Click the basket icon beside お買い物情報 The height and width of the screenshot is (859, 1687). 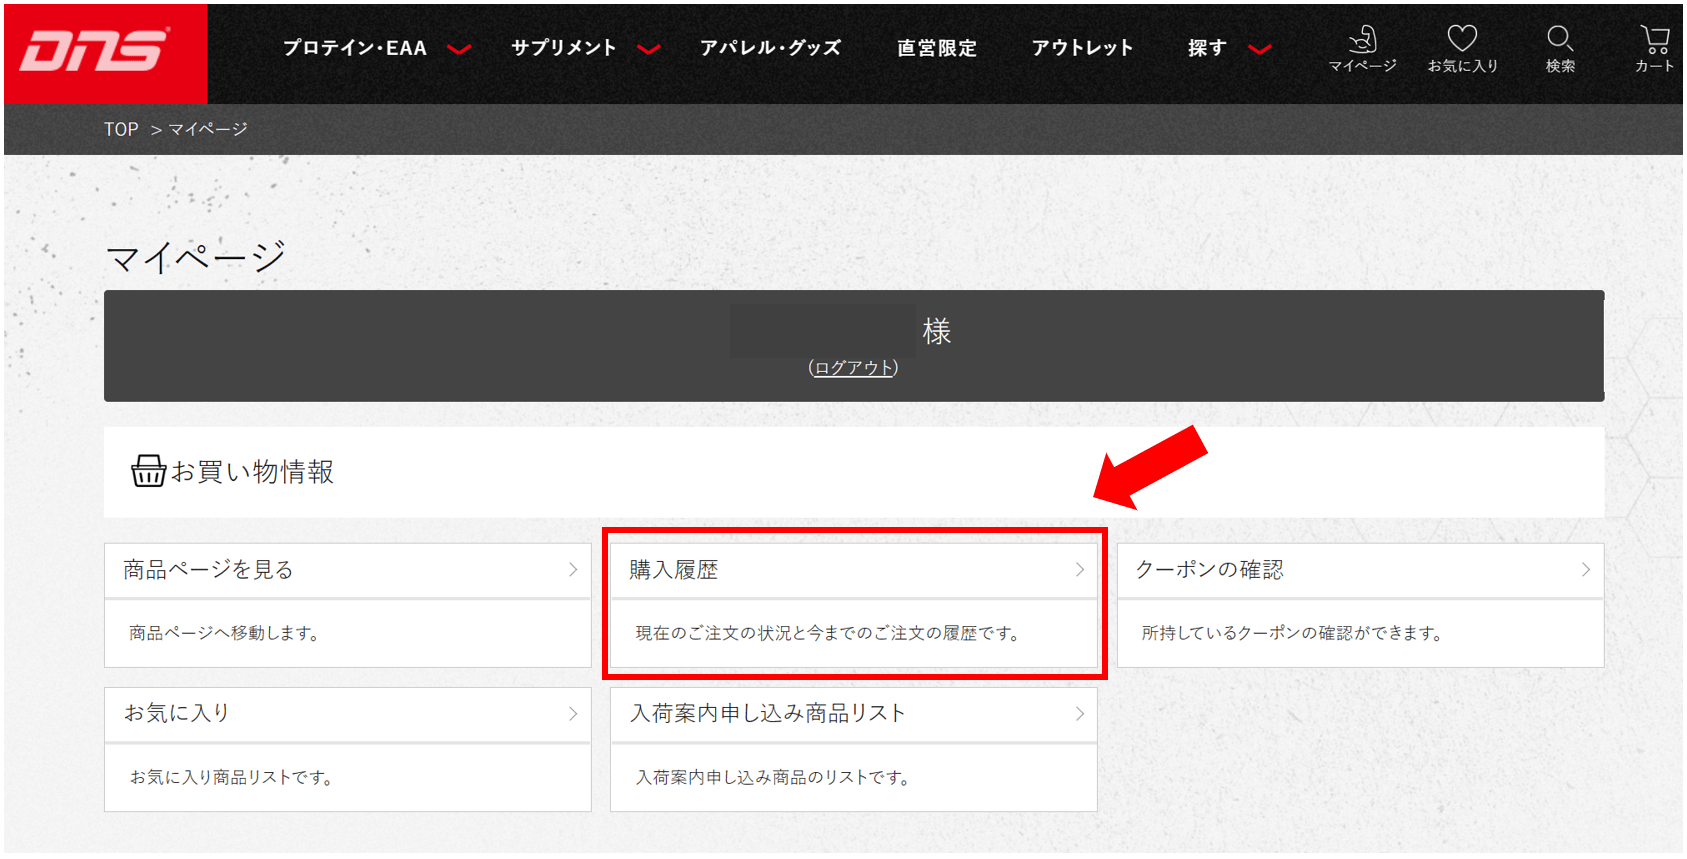(149, 471)
